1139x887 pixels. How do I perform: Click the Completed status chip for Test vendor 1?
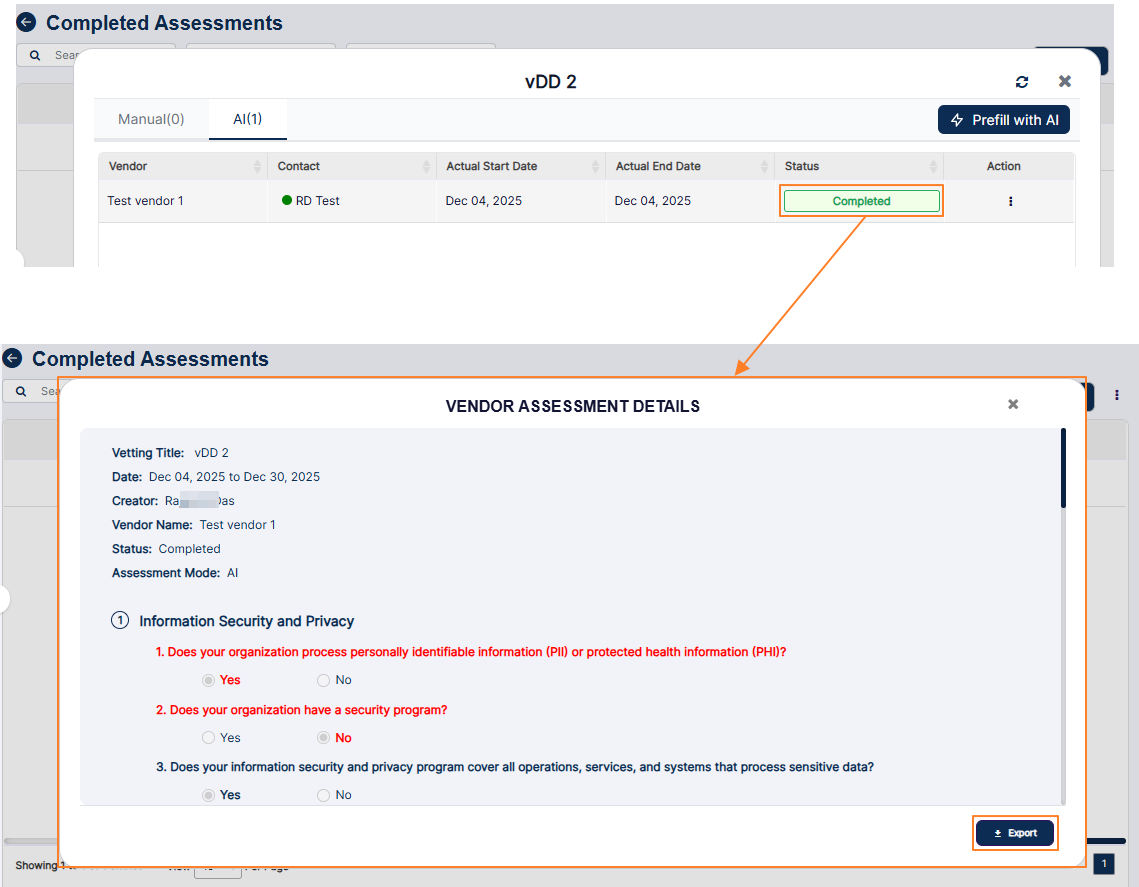click(x=860, y=201)
